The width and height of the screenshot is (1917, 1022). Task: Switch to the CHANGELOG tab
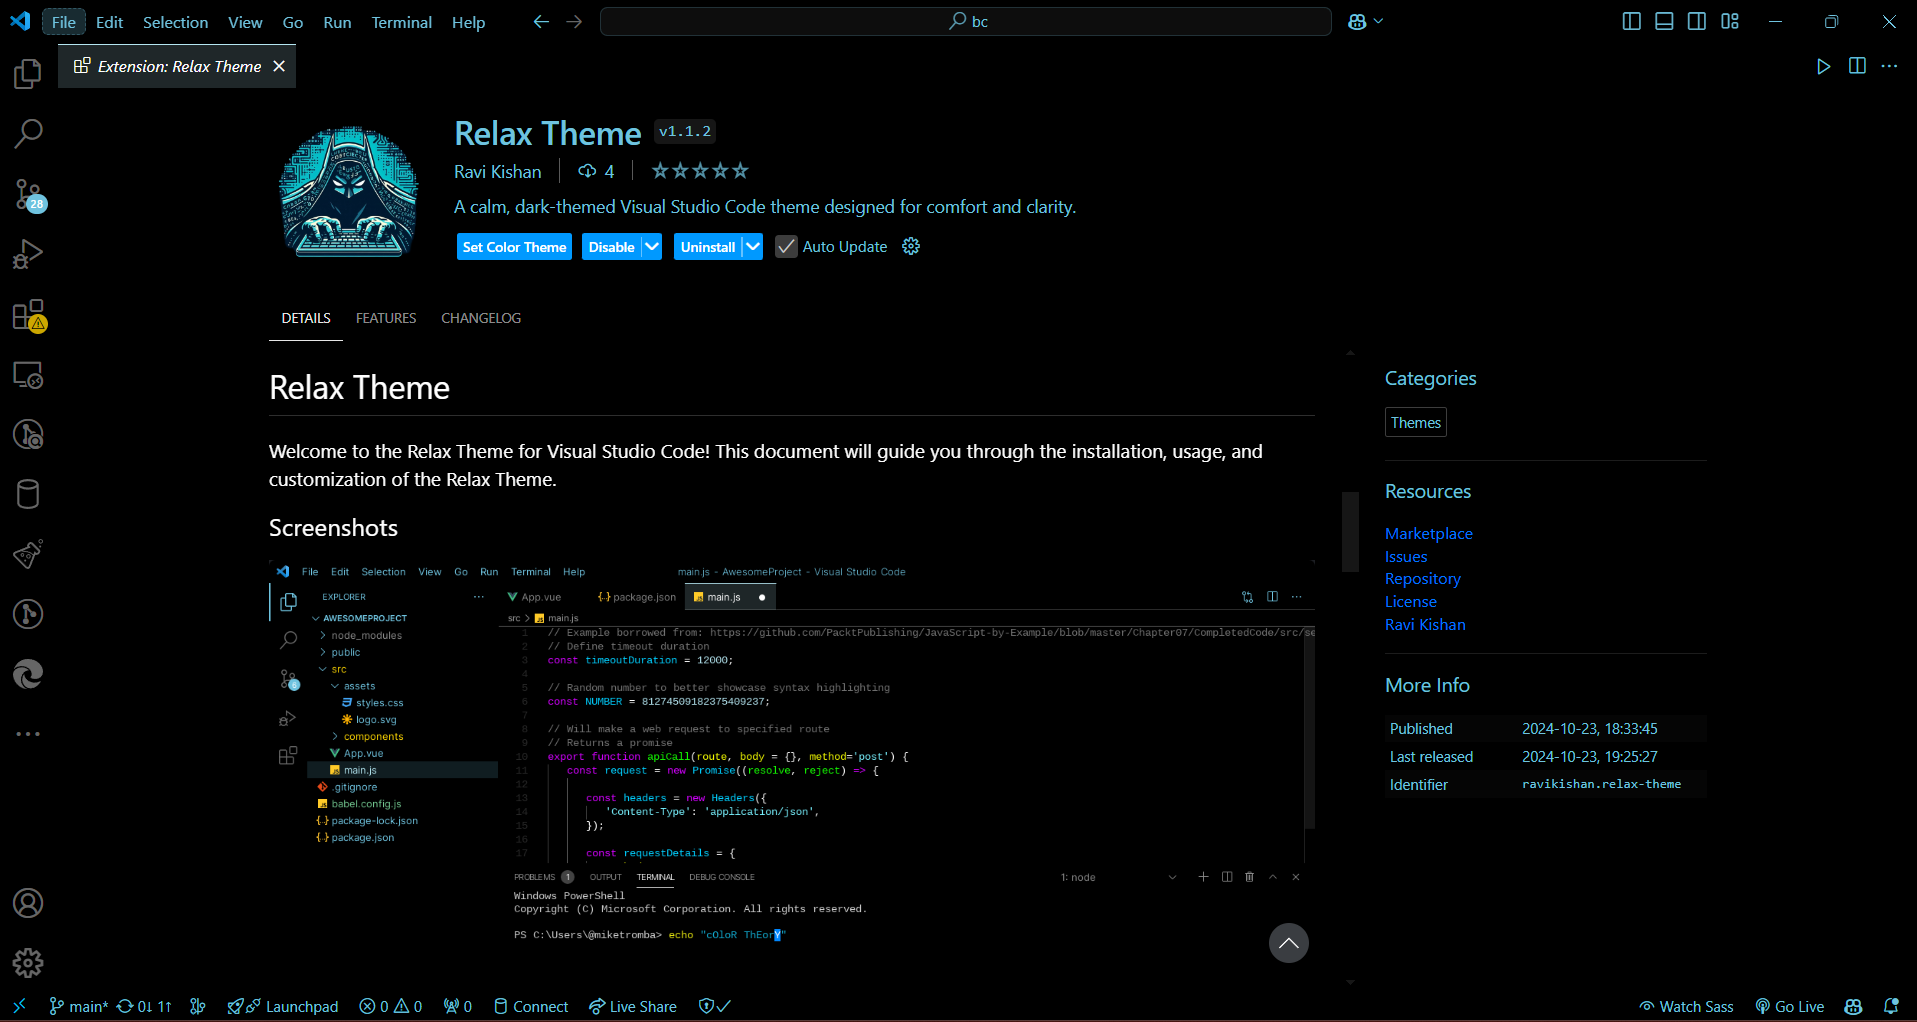[481, 318]
